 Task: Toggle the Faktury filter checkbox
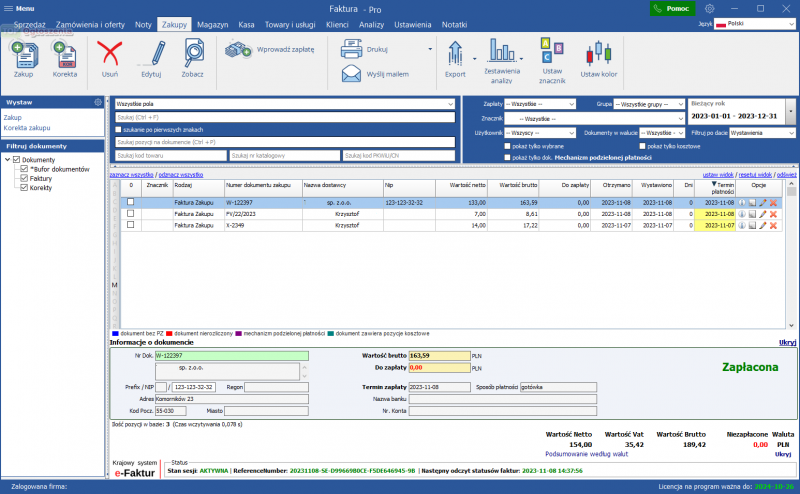pyautogui.click(x=25, y=178)
